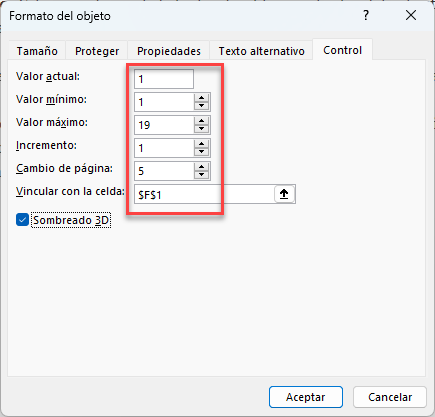Viewport: 435px width, 417px height.
Task: Open the dialog help question mark
Action: [366, 15]
